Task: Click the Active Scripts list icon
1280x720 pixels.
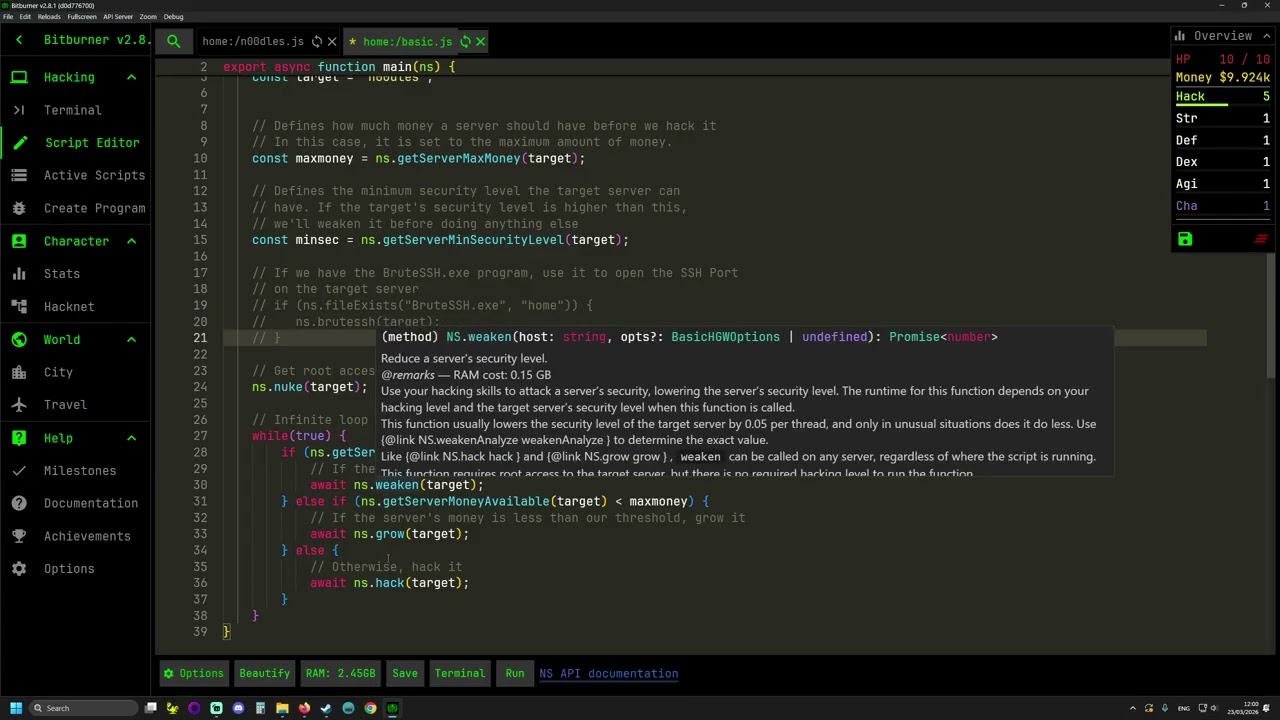Action: pos(19,175)
